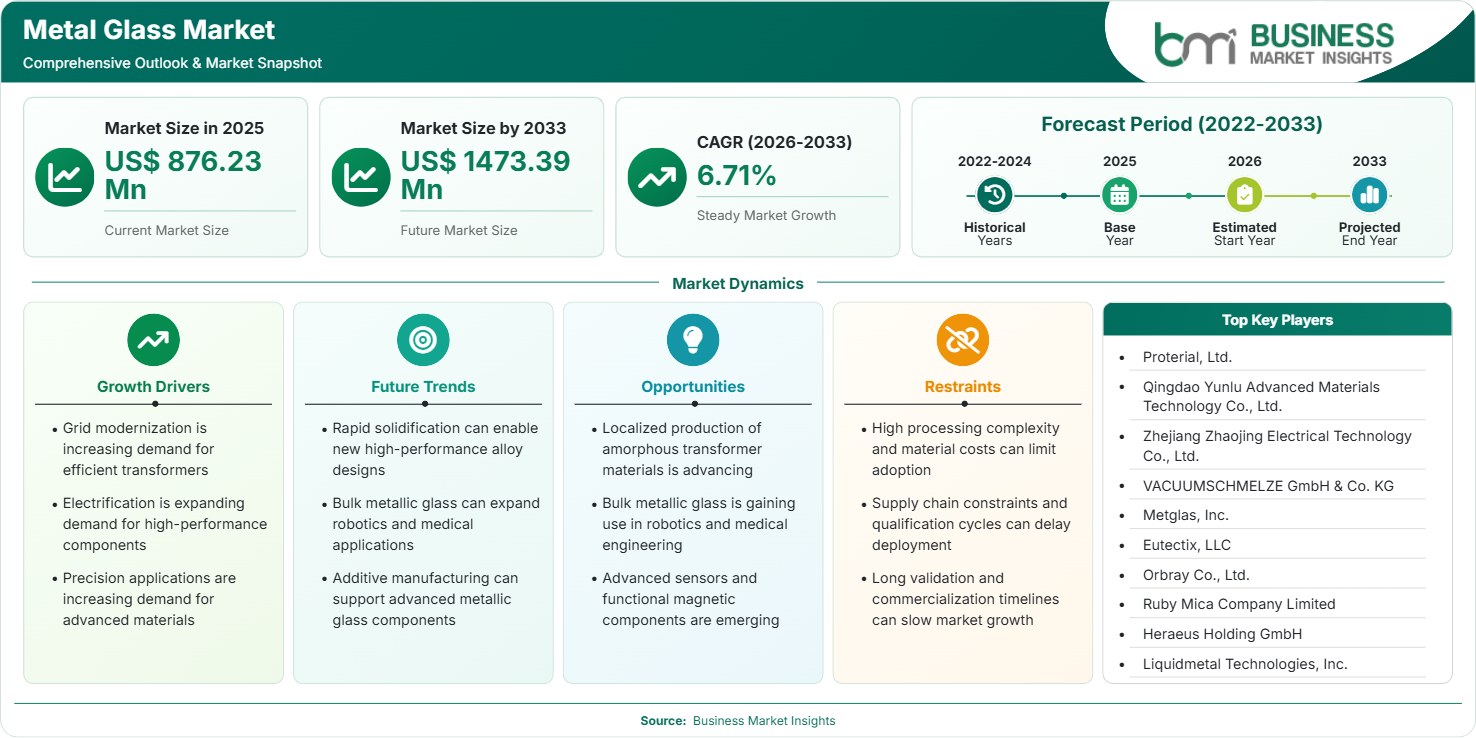Click the Base Year calendar icon

click(x=1119, y=195)
